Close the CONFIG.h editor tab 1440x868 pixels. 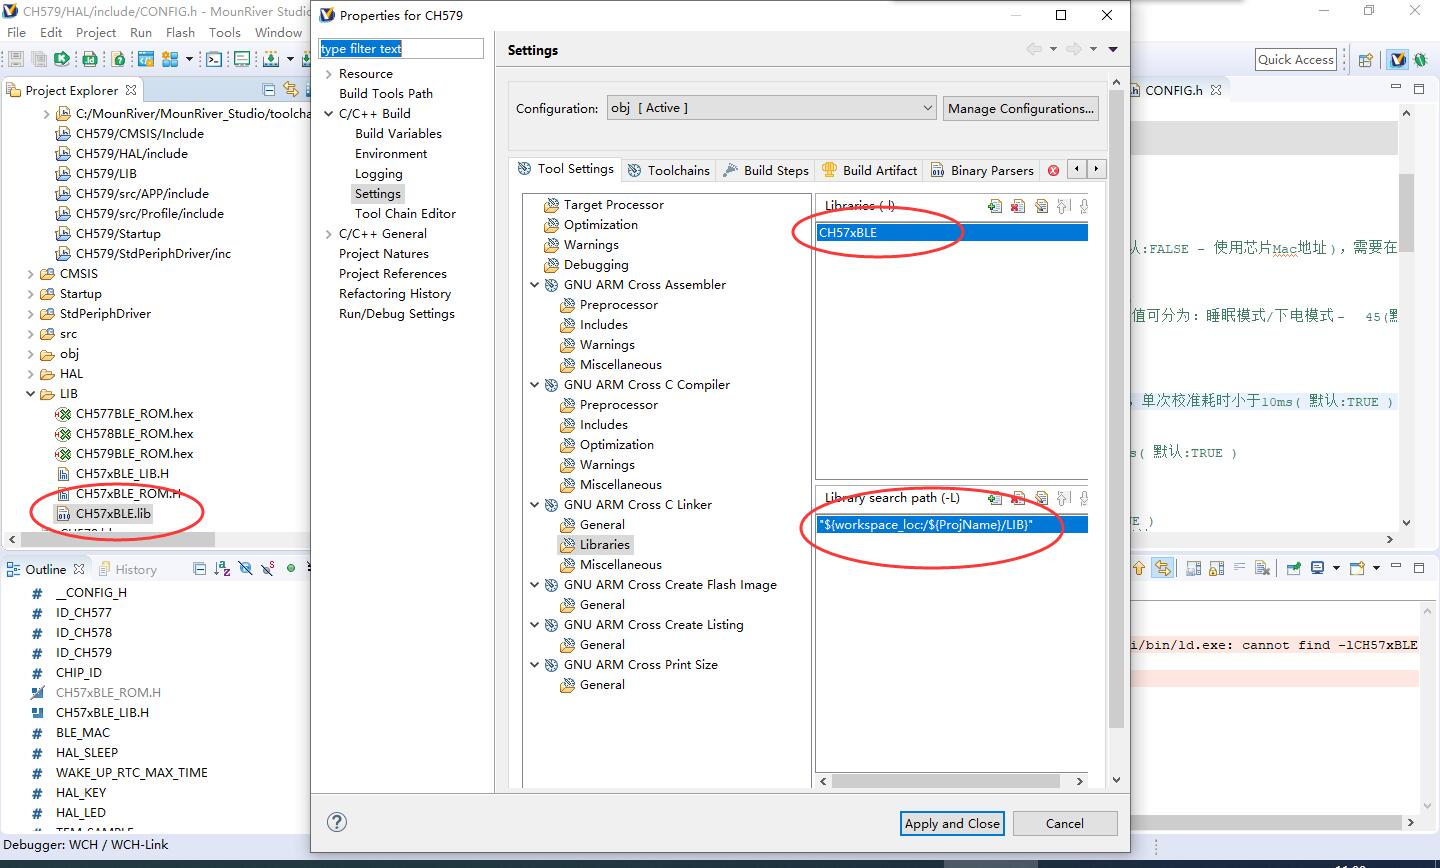[1216, 89]
